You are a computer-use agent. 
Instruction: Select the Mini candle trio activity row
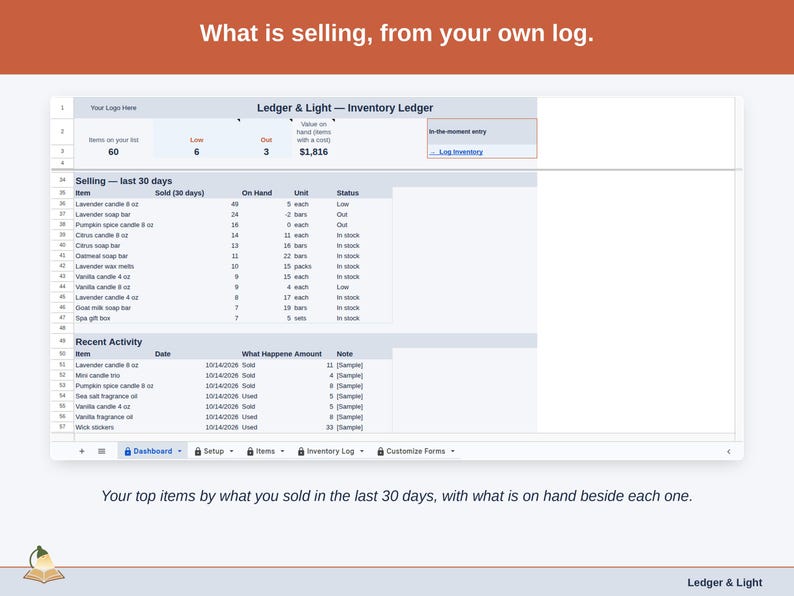pos(233,376)
